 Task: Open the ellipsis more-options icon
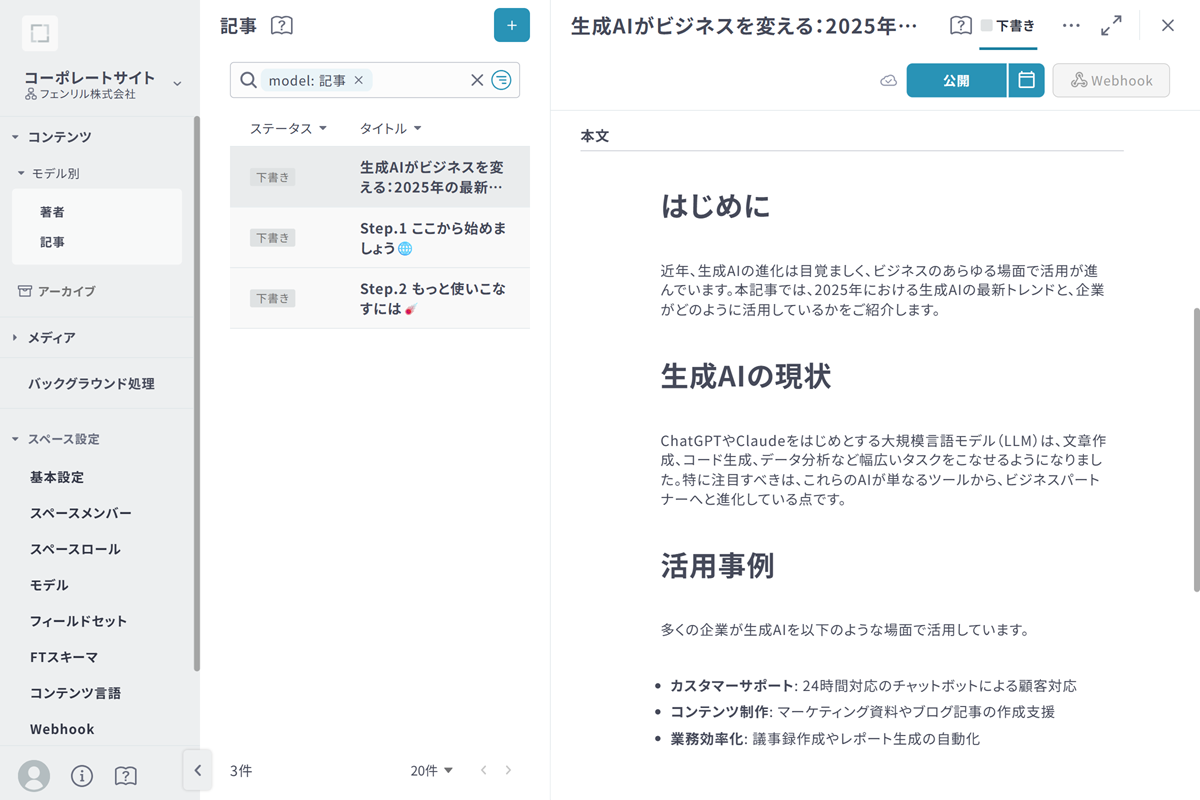coord(1071,25)
